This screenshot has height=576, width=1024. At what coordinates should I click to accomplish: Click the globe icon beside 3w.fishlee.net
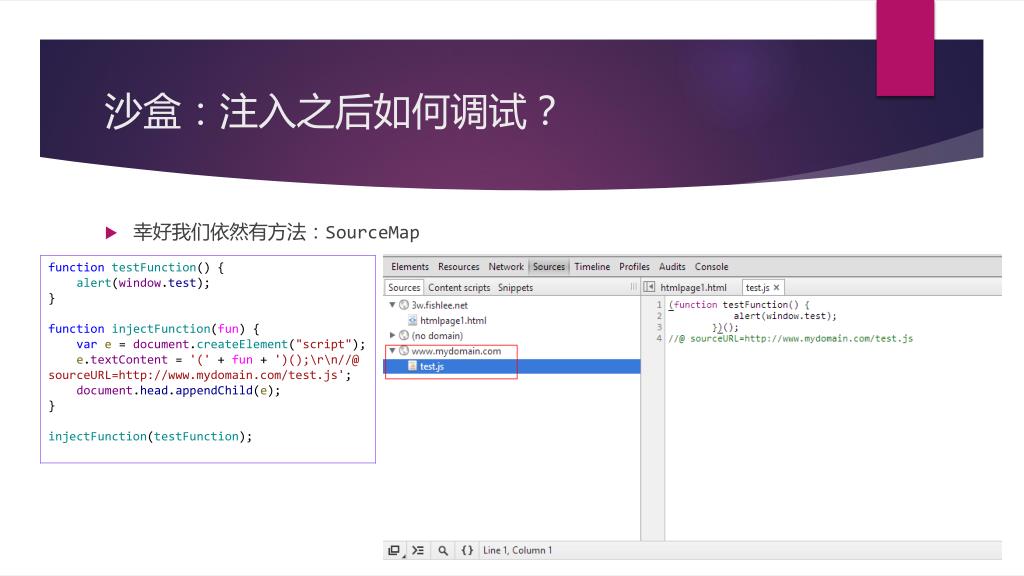(x=404, y=305)
